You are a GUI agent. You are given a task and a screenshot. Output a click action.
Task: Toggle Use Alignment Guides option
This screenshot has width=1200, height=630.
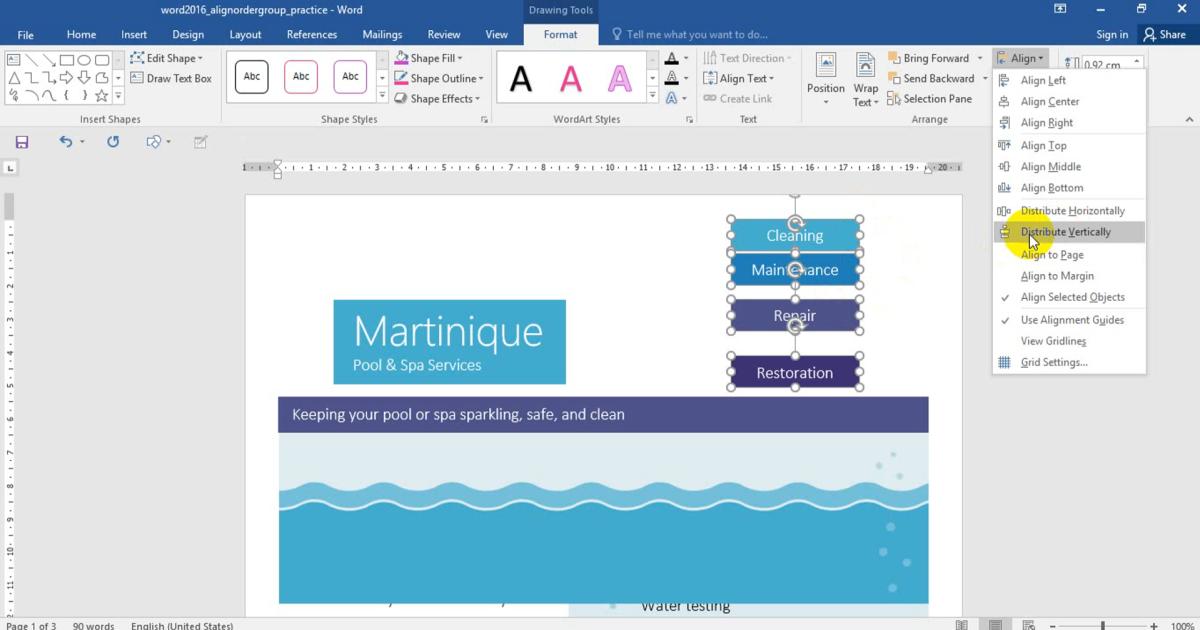click(x=1072, y=320)
